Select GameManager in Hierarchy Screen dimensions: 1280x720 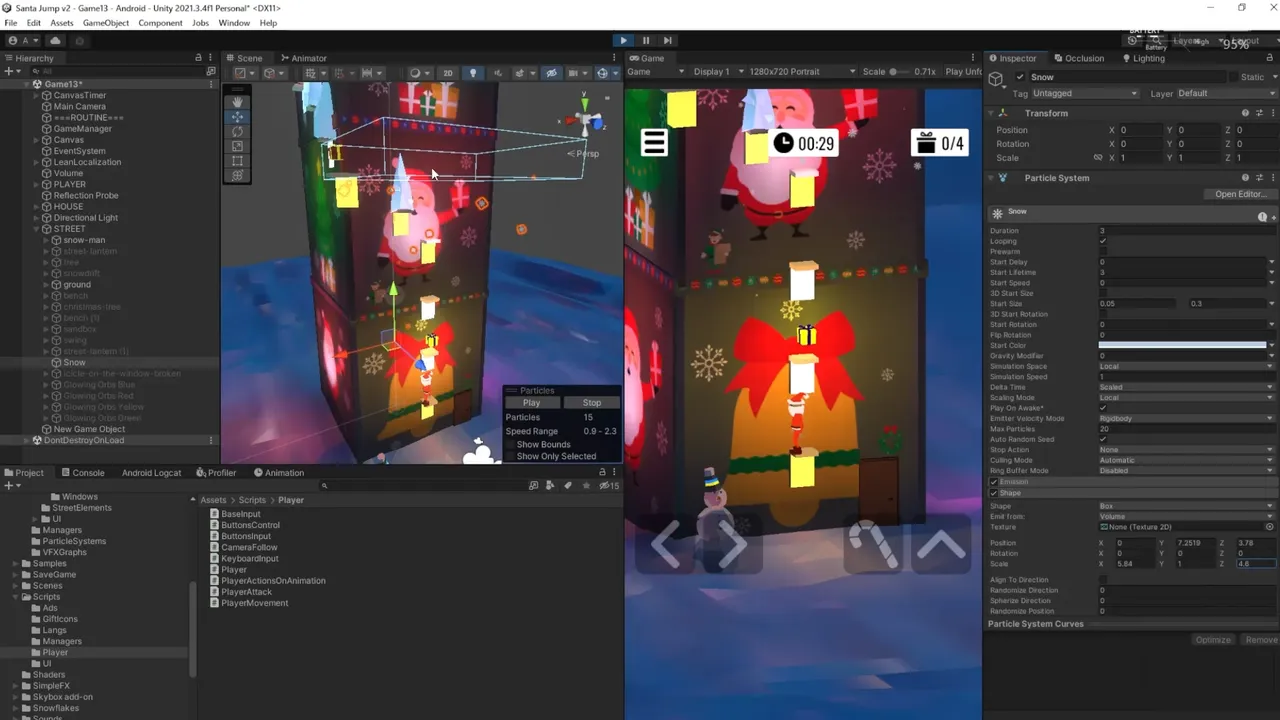82,128
